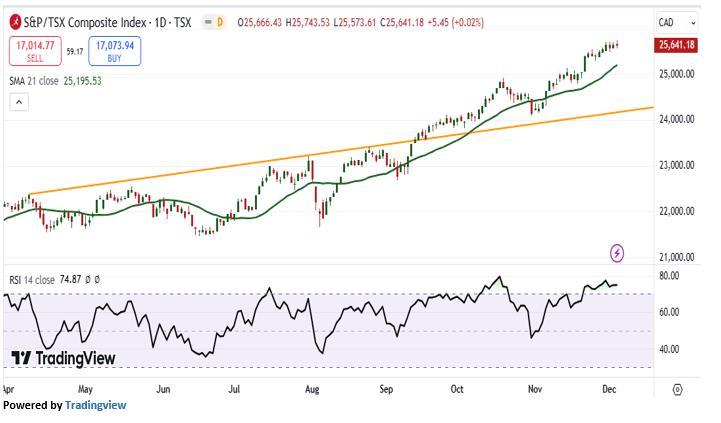Click the Jul marker on time axis
The image size is (721, 423).
click(x=235, y=389)
